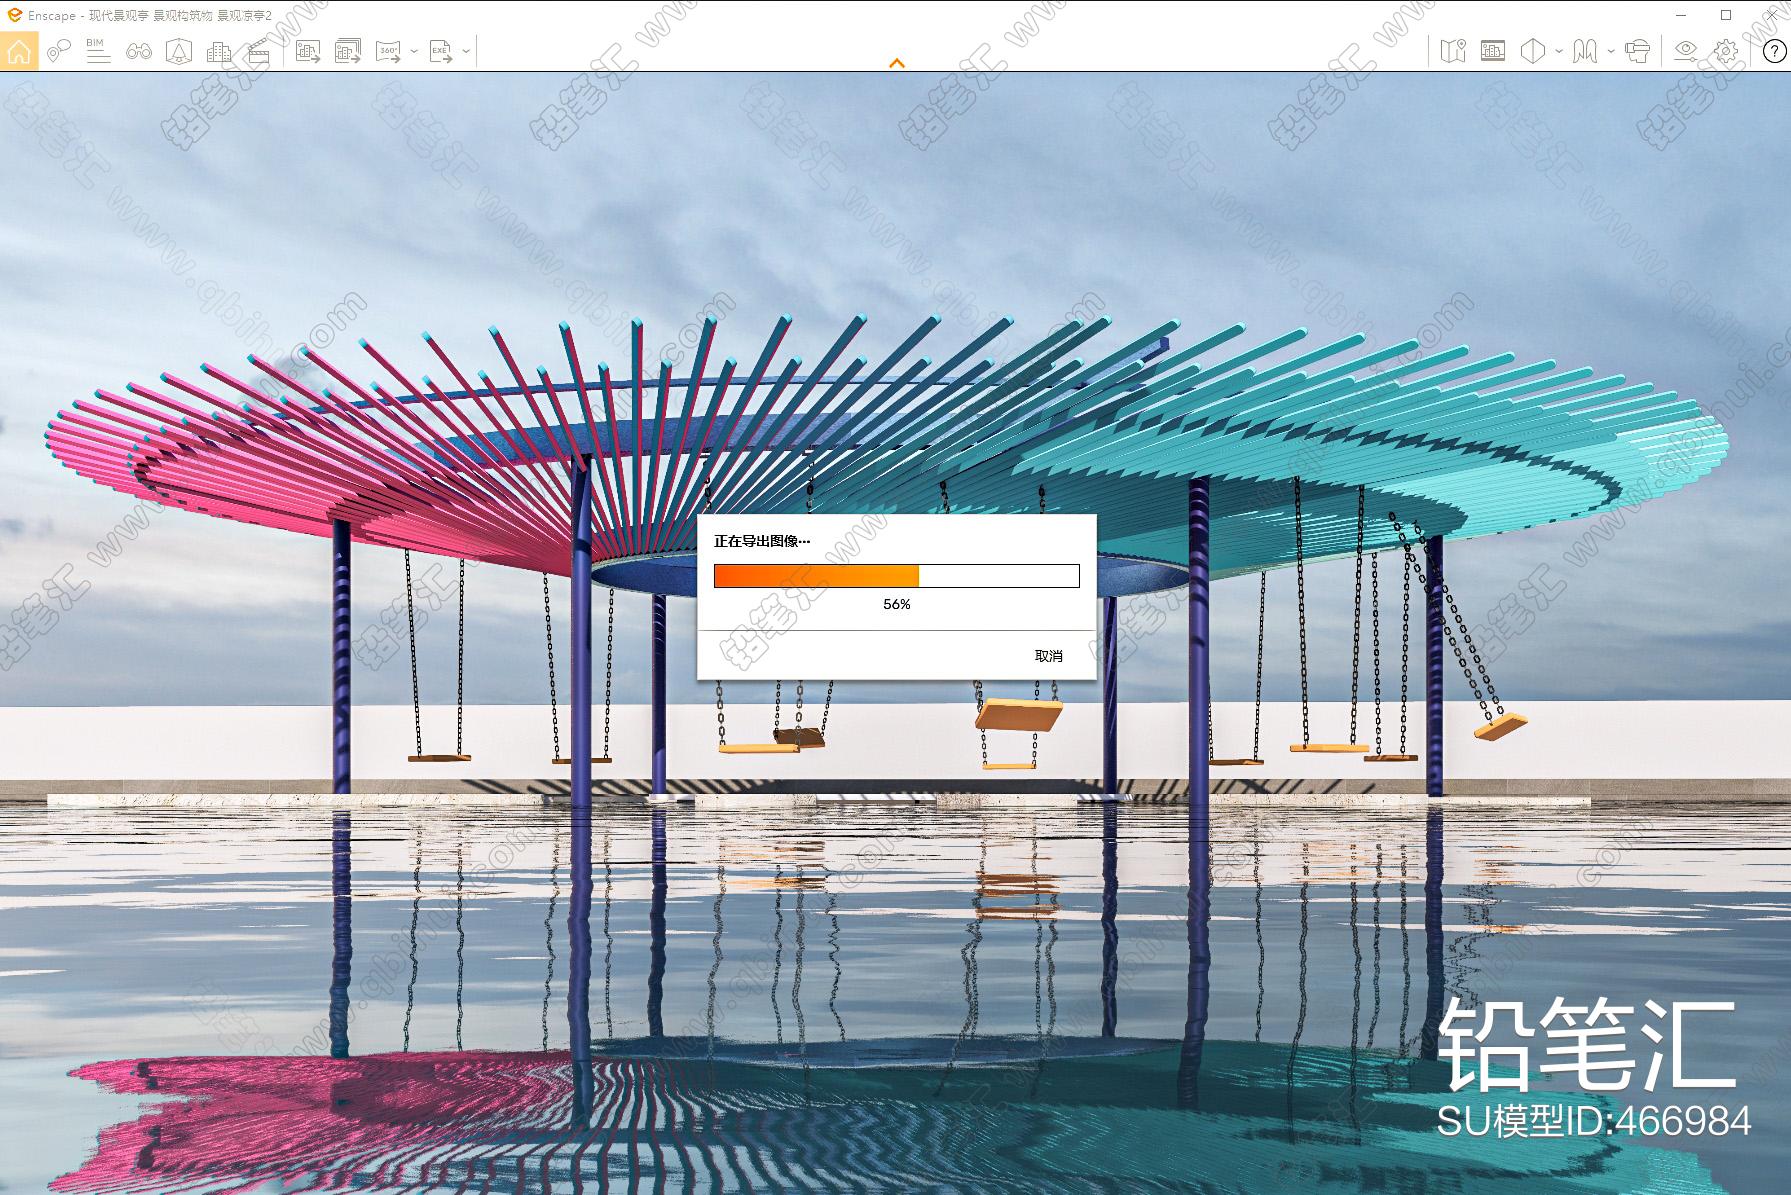Open the Video Editor clapperboard icon
This screenshot has width=1791, height=1195.
pyautogui.click(x=259, y=51)
